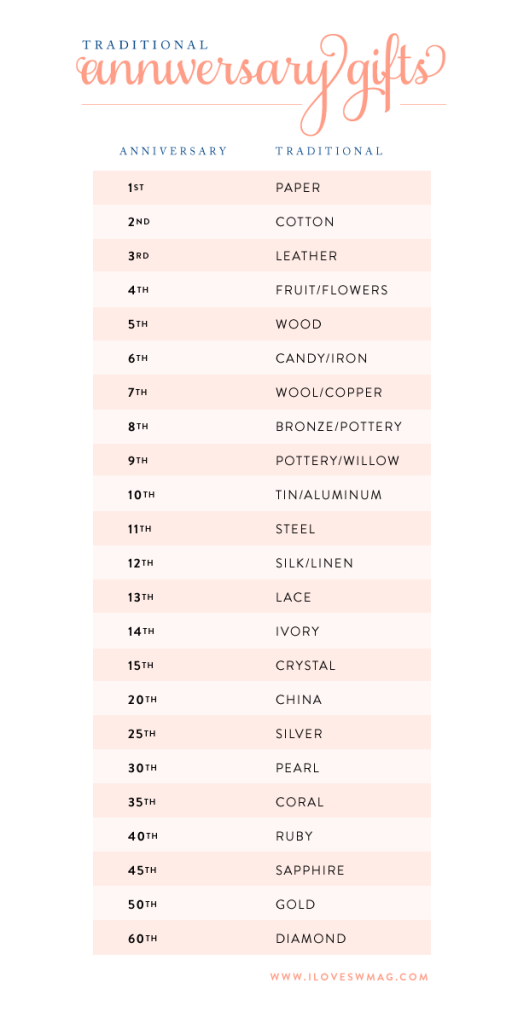Select the Crystal gift entry

click(306, 665)
